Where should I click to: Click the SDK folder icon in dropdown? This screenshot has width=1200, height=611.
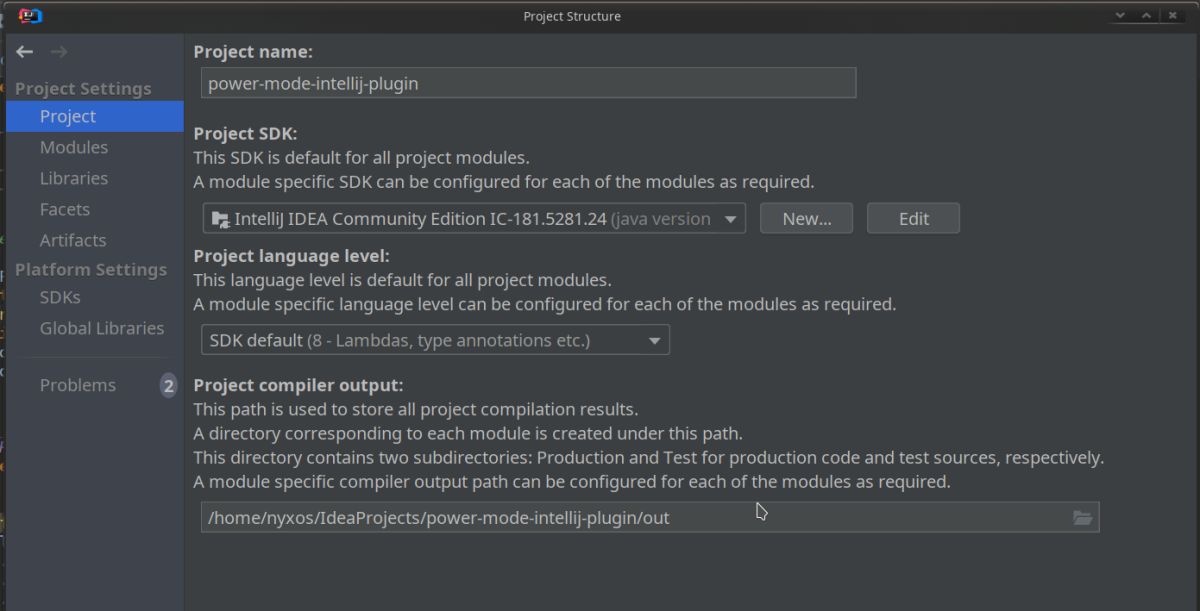(x=219, y=219)
